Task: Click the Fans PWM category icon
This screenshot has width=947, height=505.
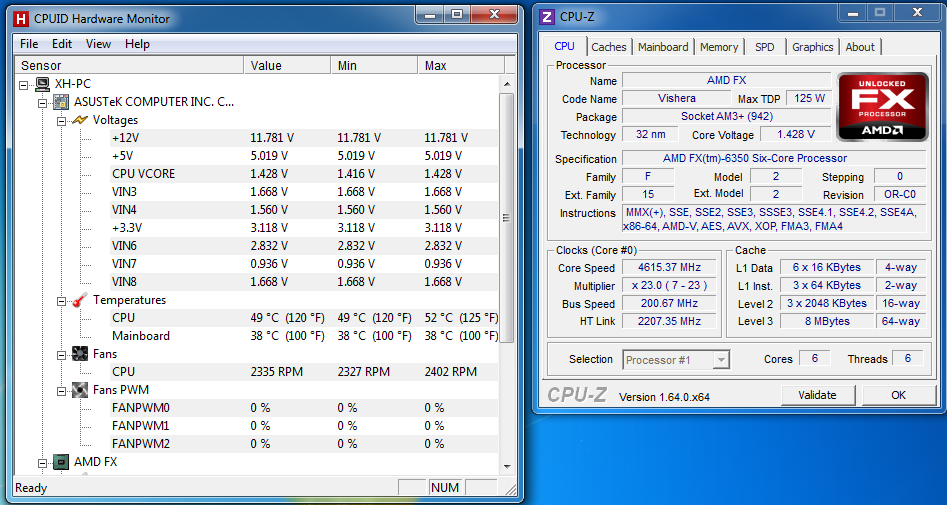Action: point(80,390)
